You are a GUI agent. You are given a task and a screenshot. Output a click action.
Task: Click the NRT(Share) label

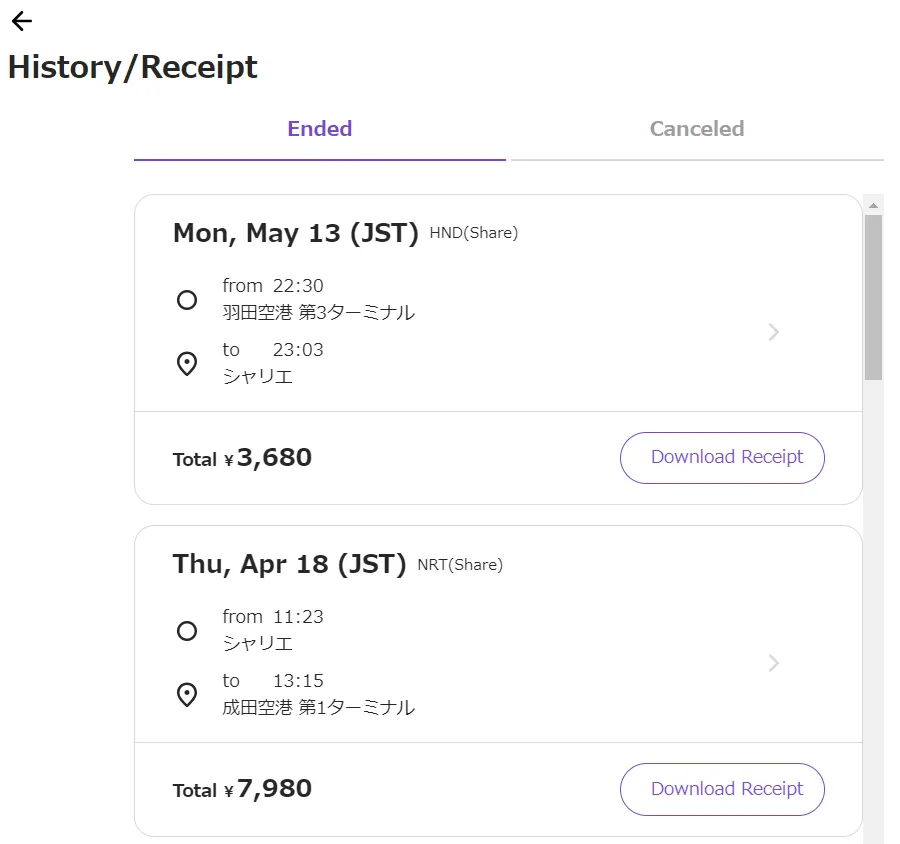460,565
